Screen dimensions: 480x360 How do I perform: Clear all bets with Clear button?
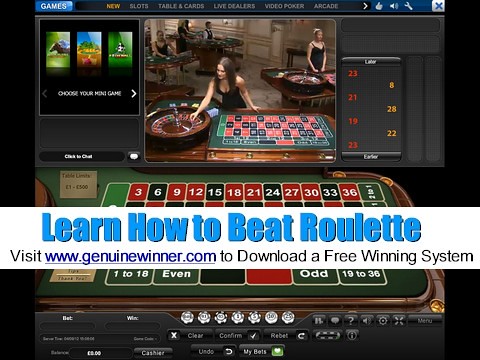click(x=190, y=336)
